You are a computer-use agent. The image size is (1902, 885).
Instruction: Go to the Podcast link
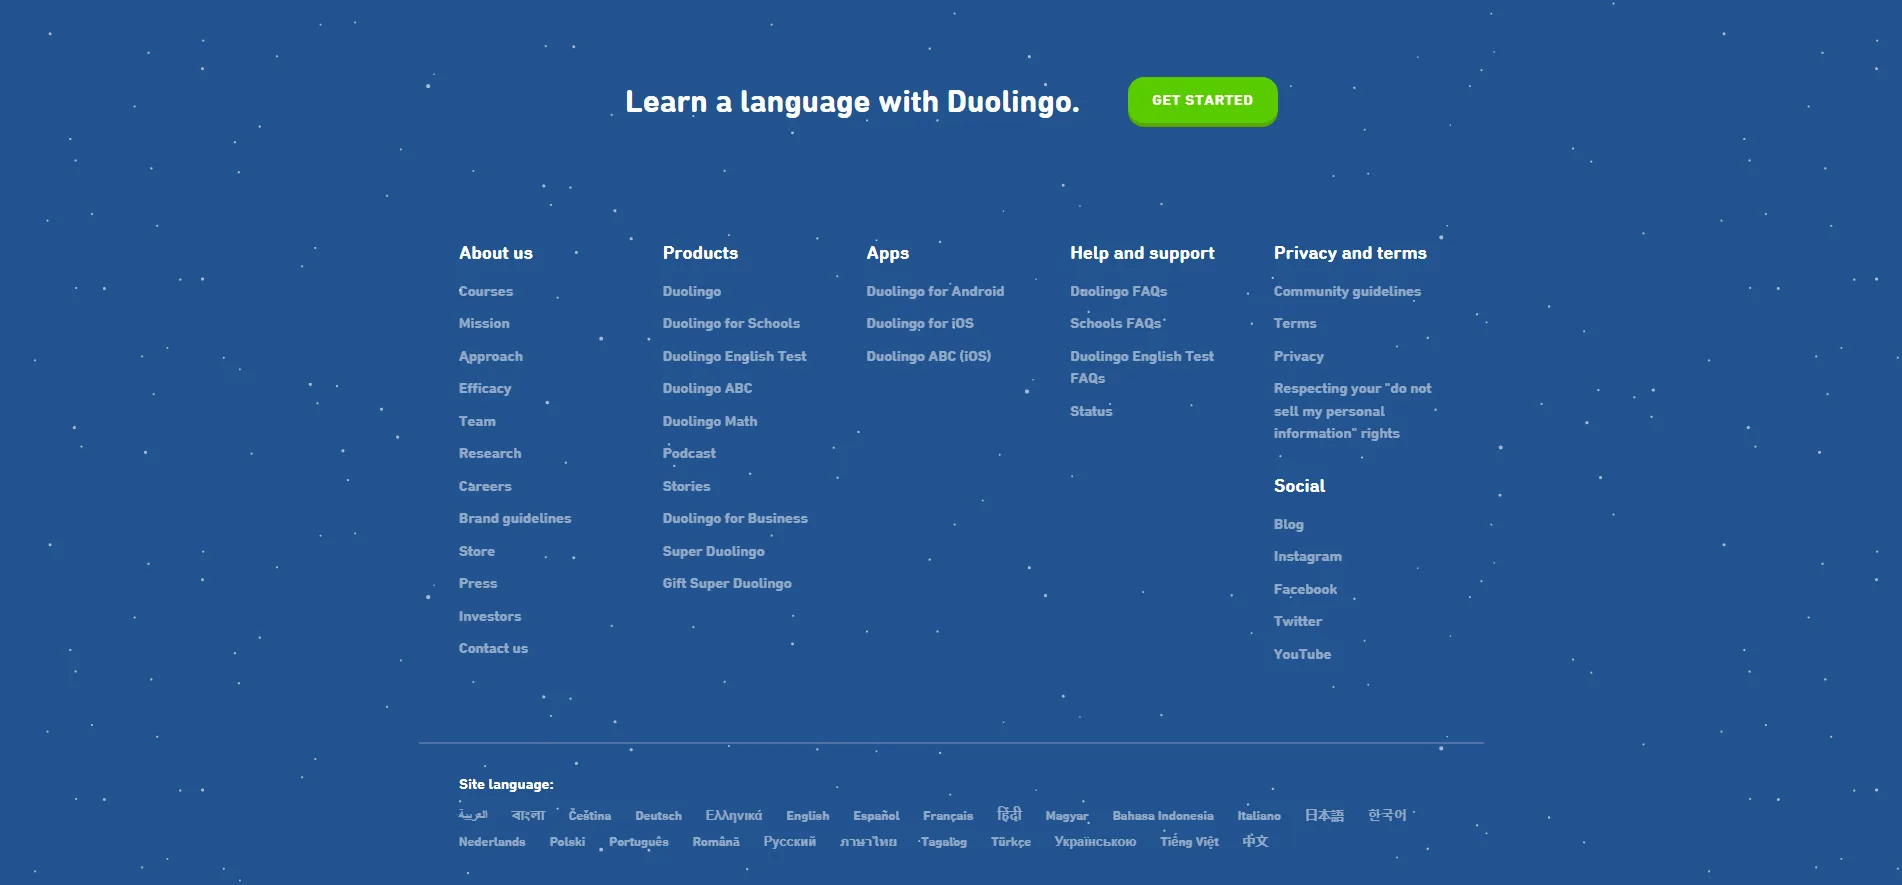689,453
